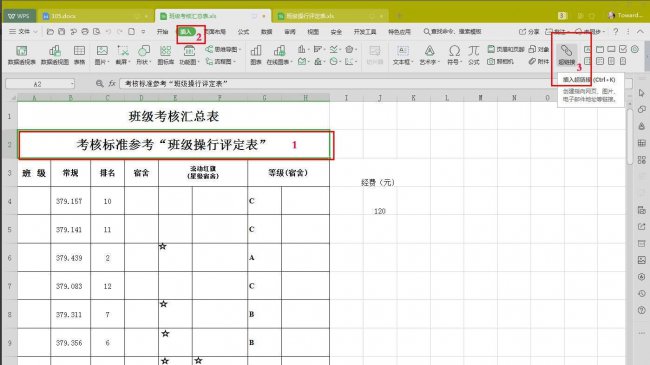This screenshot has width=650, height=365.
Task: Insert header and footer (页眉和页脚)
Action: point(506,49)
